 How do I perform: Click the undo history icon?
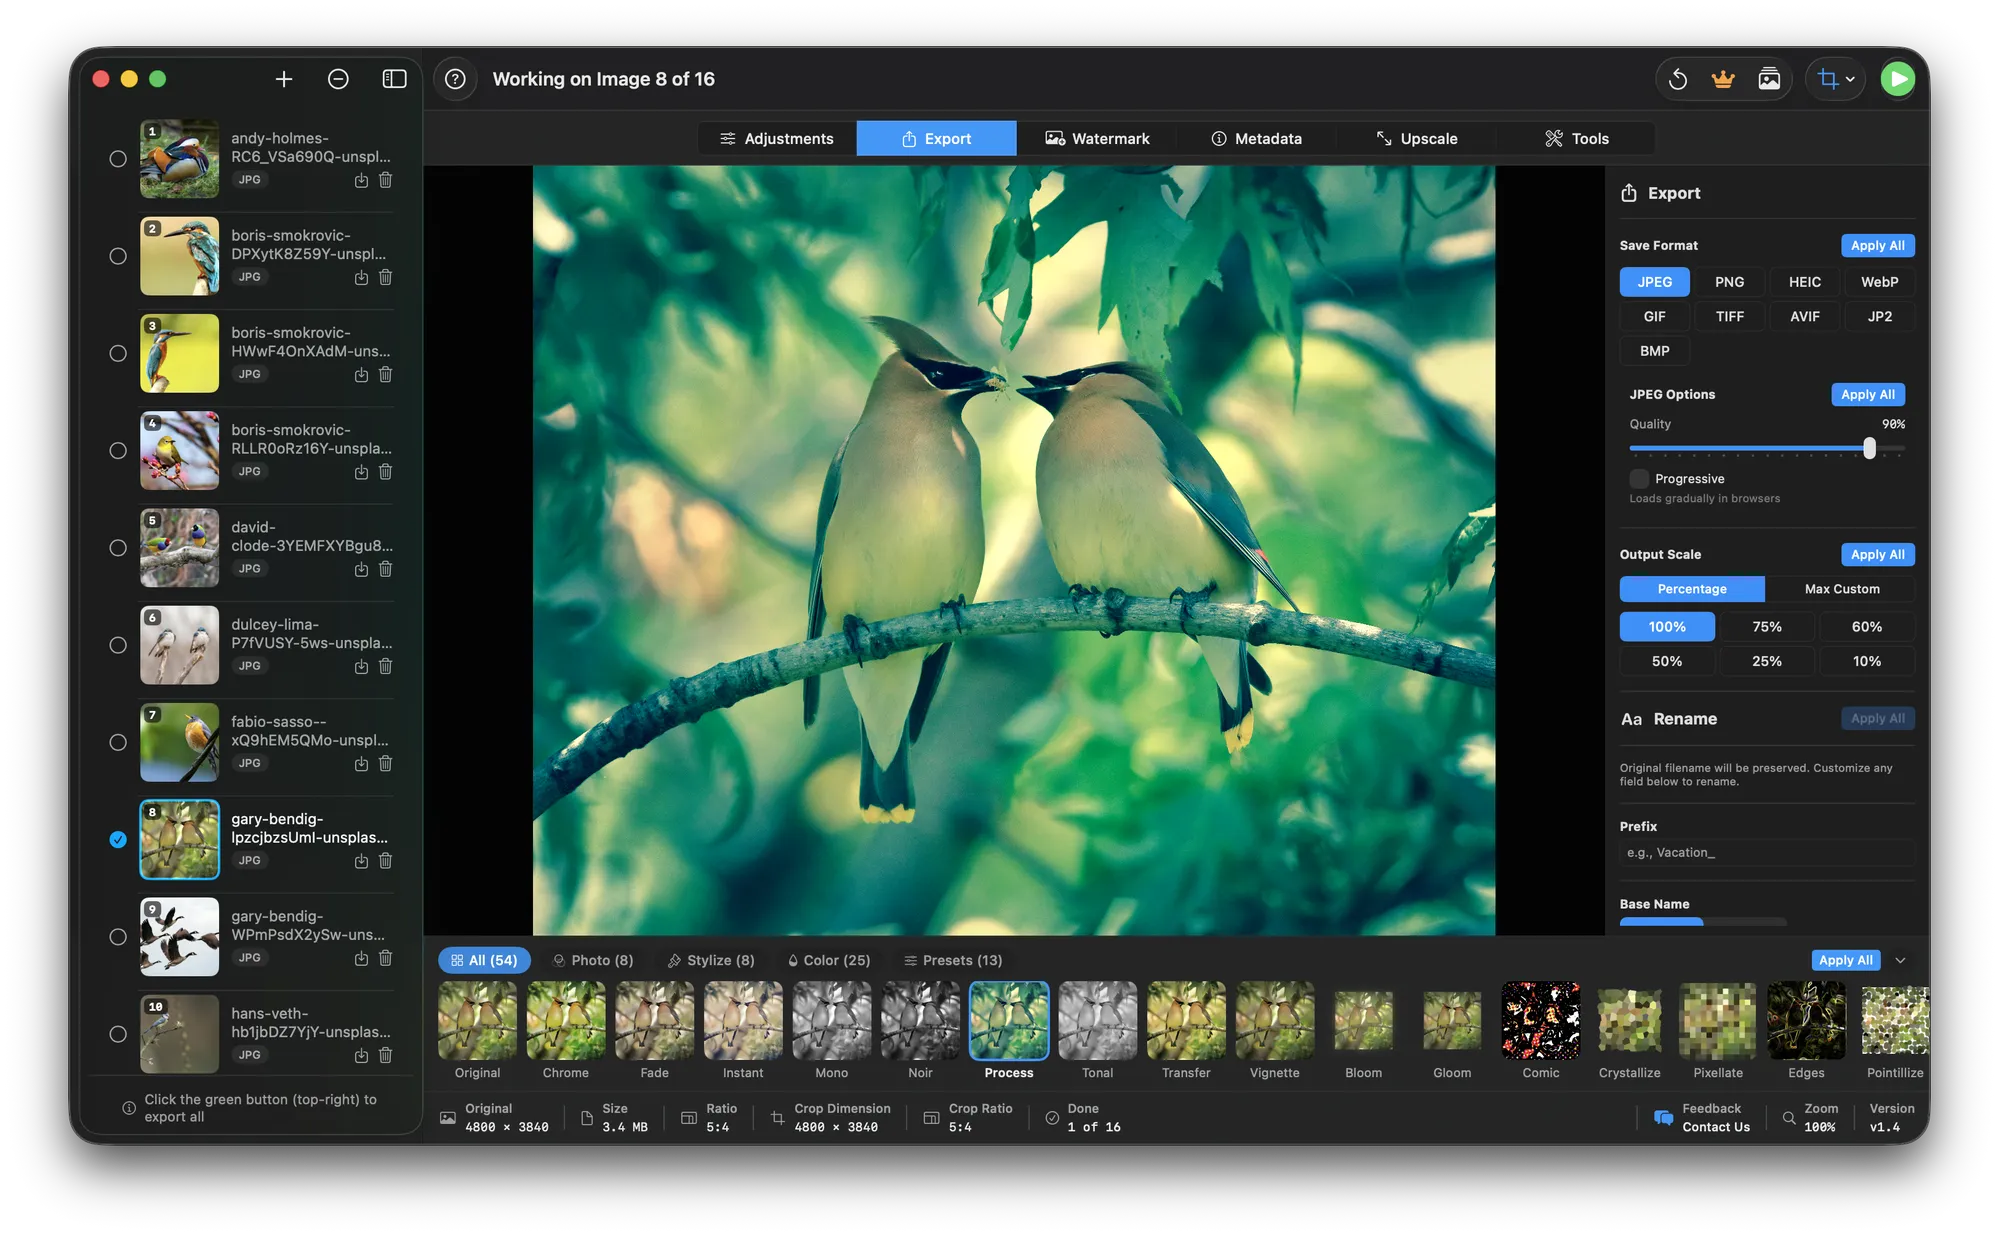pyautogui.click(x=1679, y=79)
